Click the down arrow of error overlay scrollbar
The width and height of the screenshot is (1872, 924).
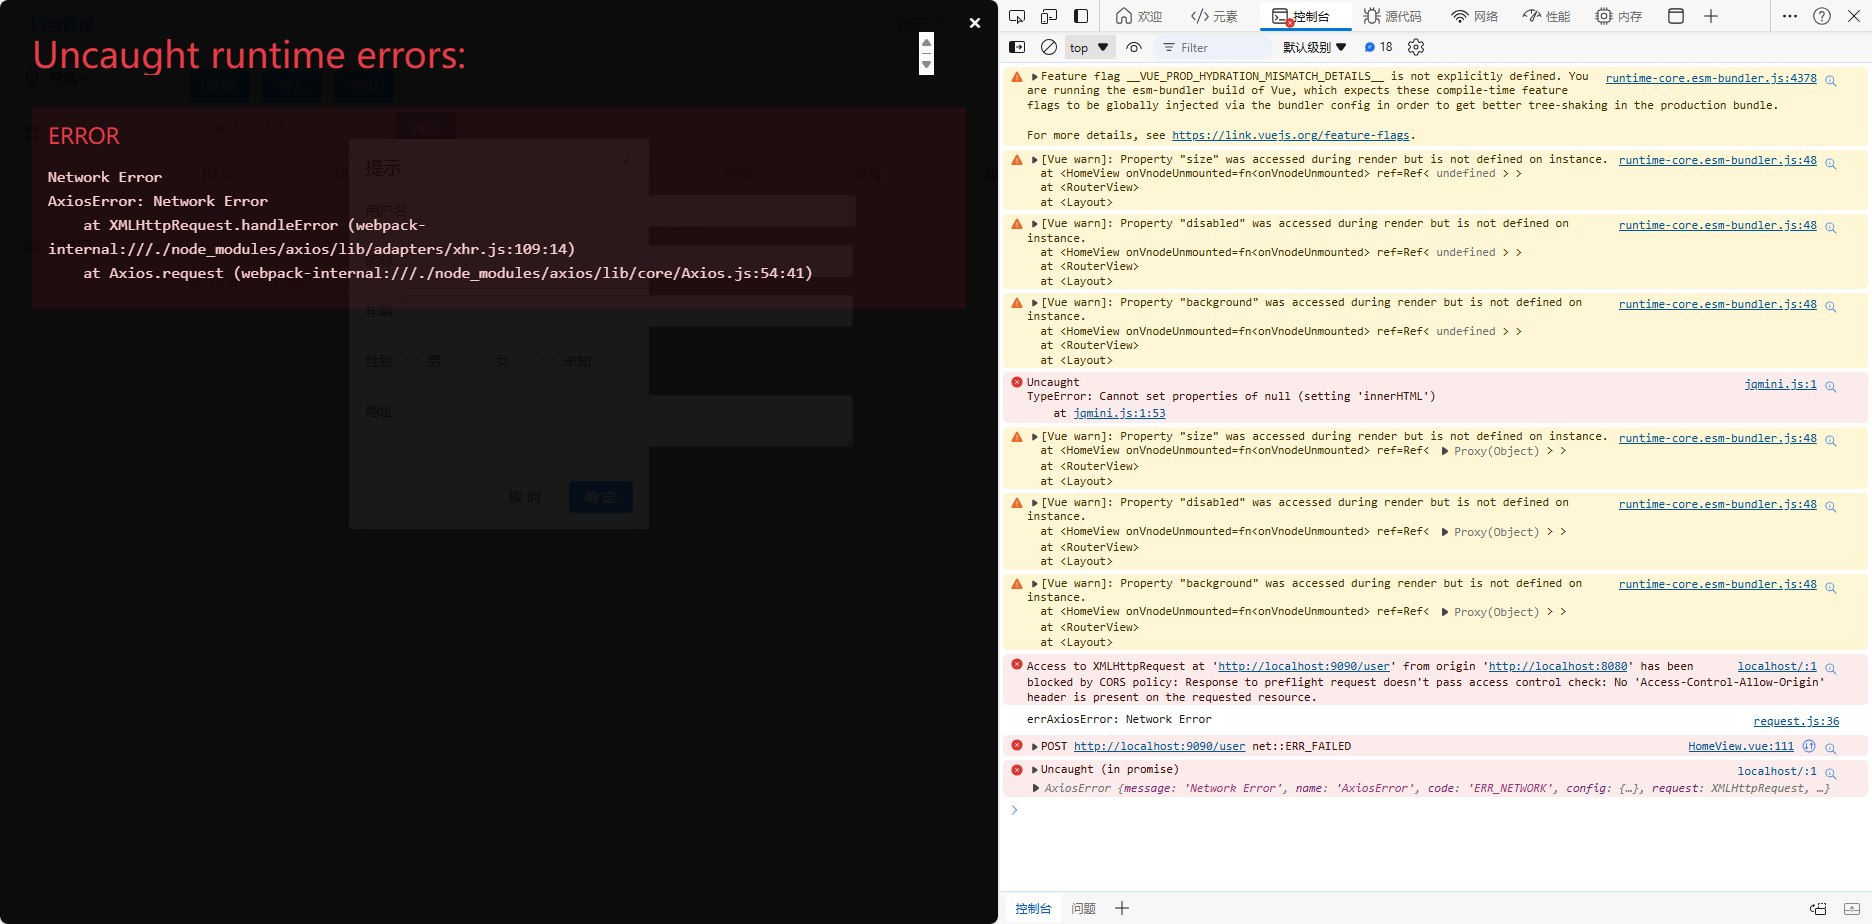tap(927, 65)
